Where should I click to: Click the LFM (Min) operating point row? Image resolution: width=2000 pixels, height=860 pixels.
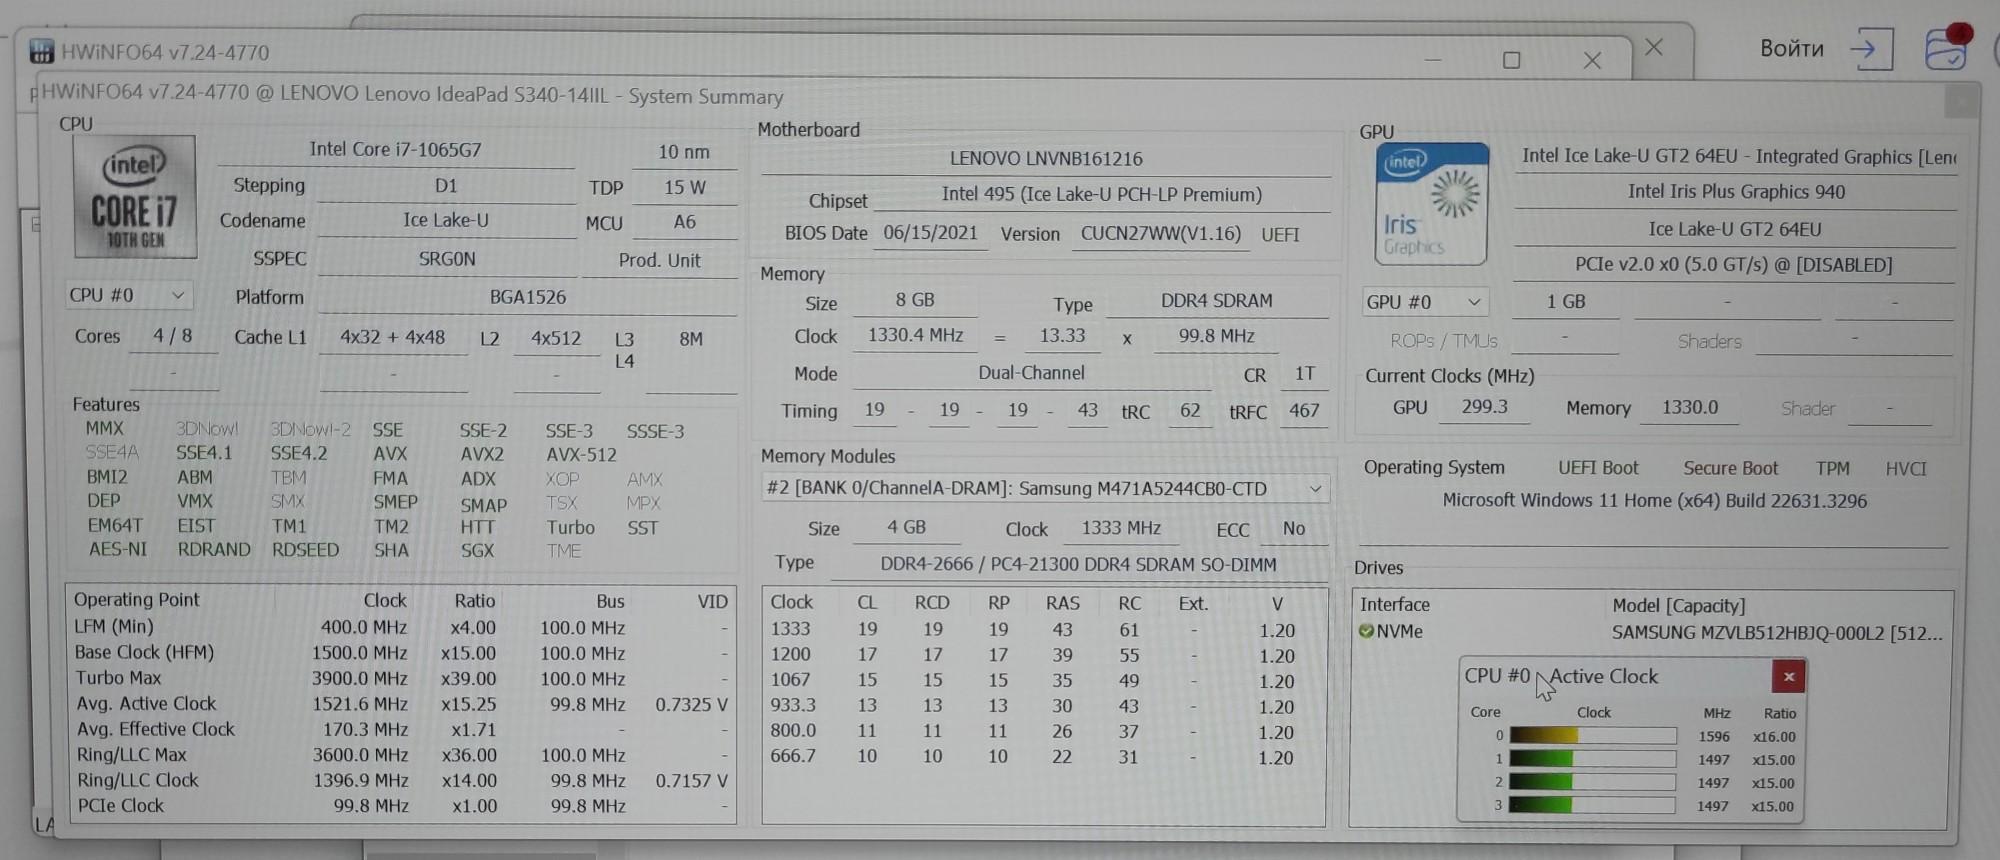coord(402,627)
